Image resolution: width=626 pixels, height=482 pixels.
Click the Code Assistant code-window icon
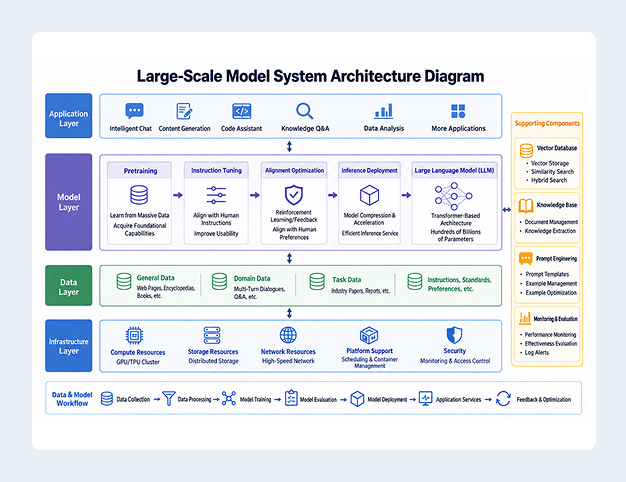point(242,111)
